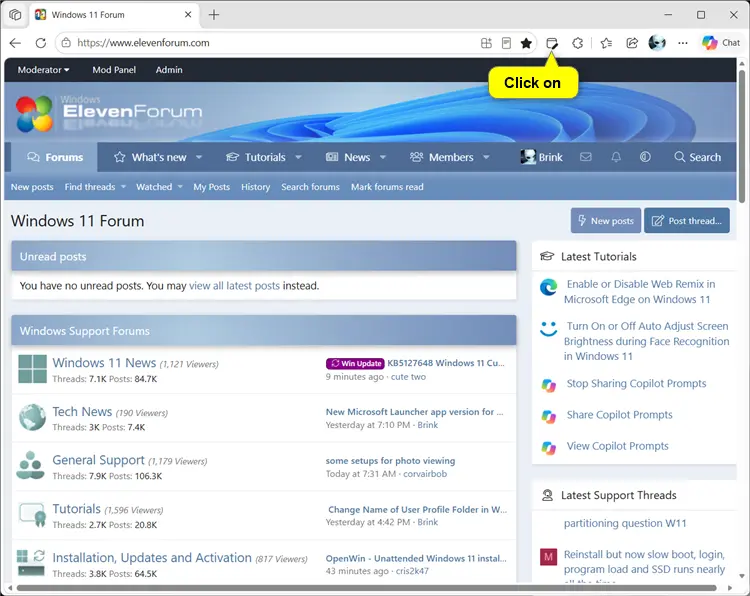Click the New posts button
750x596 pixels.
point(606,221)
